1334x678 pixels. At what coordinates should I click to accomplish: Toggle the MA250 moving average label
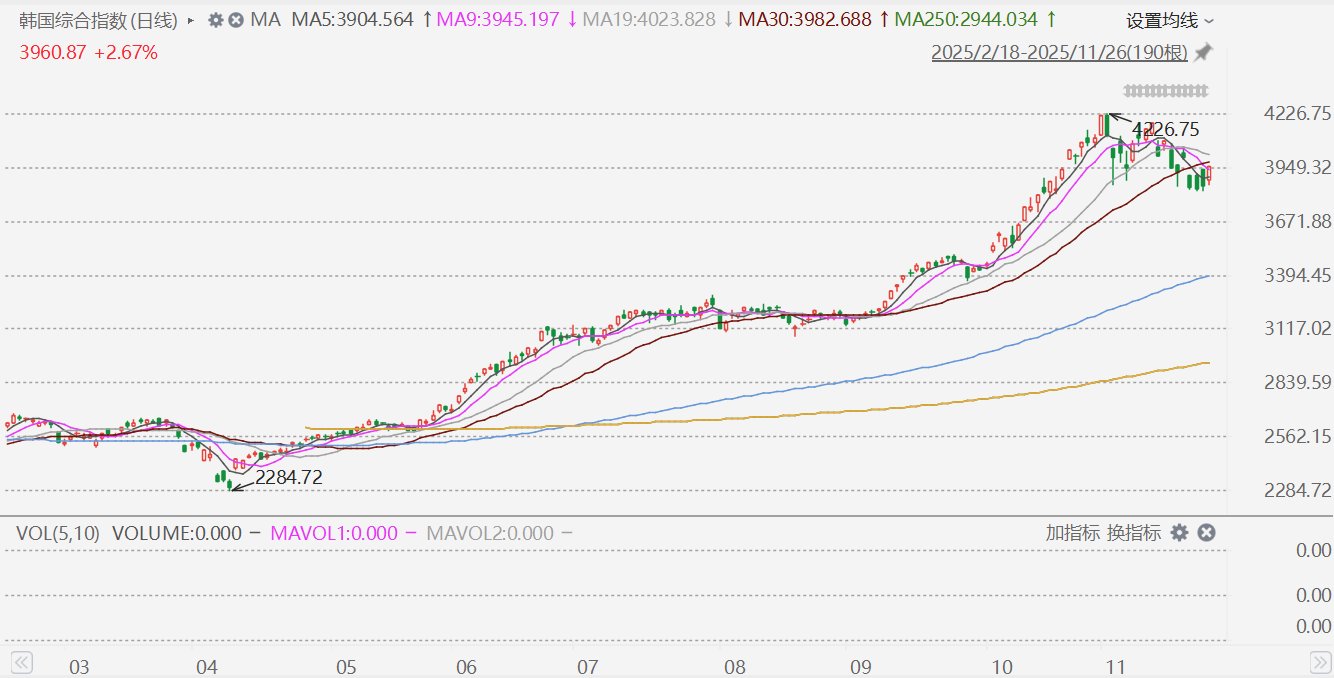966,20
